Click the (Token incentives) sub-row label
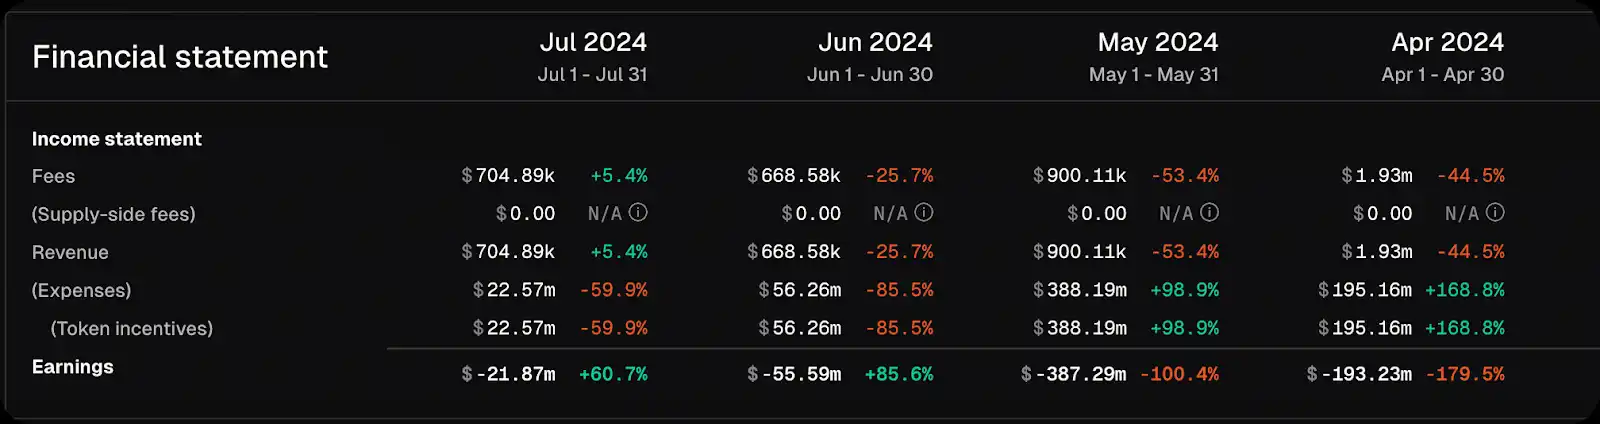The width and height of the screenshot is (1600, 424). click(132, 328)
